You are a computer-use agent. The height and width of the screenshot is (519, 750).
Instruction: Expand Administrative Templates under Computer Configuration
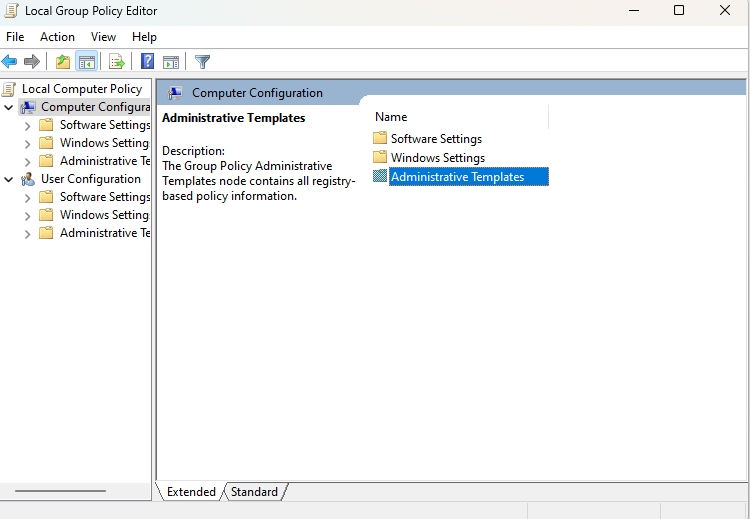pyautogui.click(x=27, y=161)
